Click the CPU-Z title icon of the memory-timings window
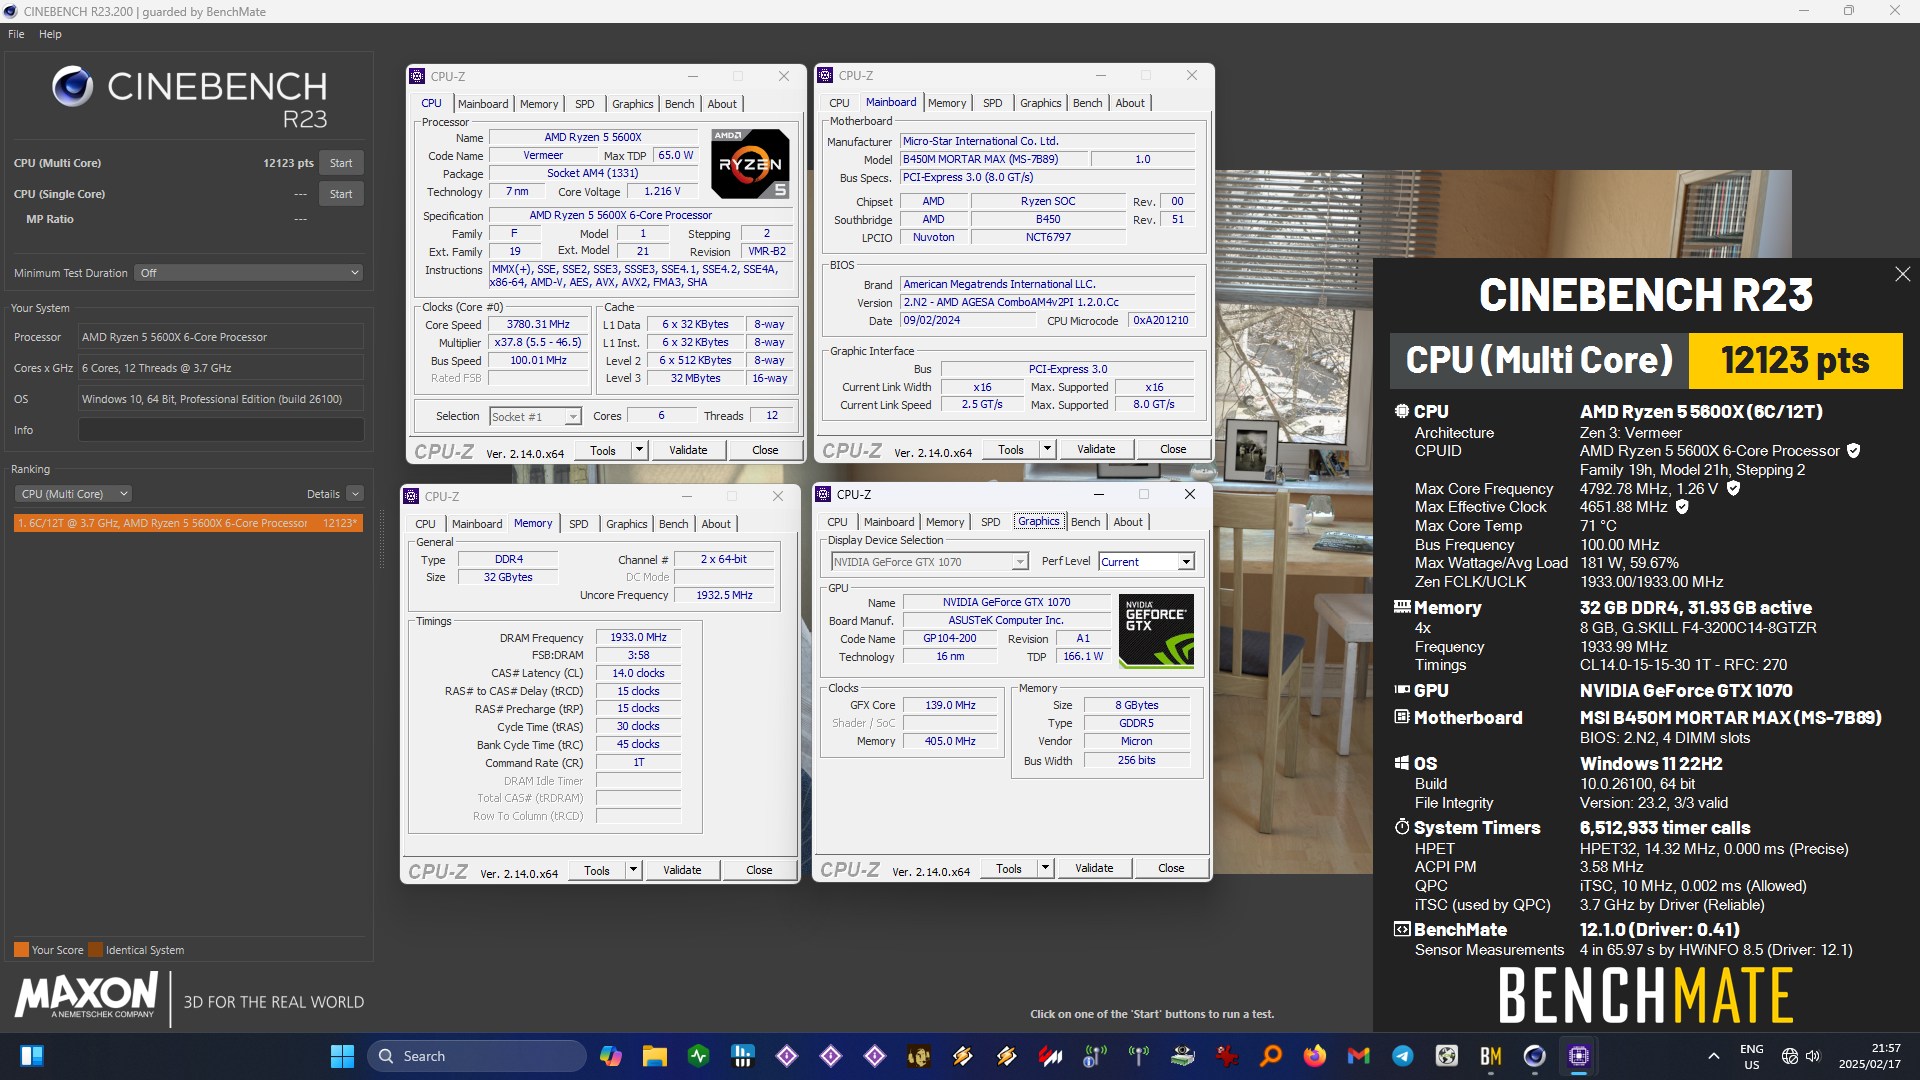The height and width of the screenshot is (1080, 1920). 412,496
